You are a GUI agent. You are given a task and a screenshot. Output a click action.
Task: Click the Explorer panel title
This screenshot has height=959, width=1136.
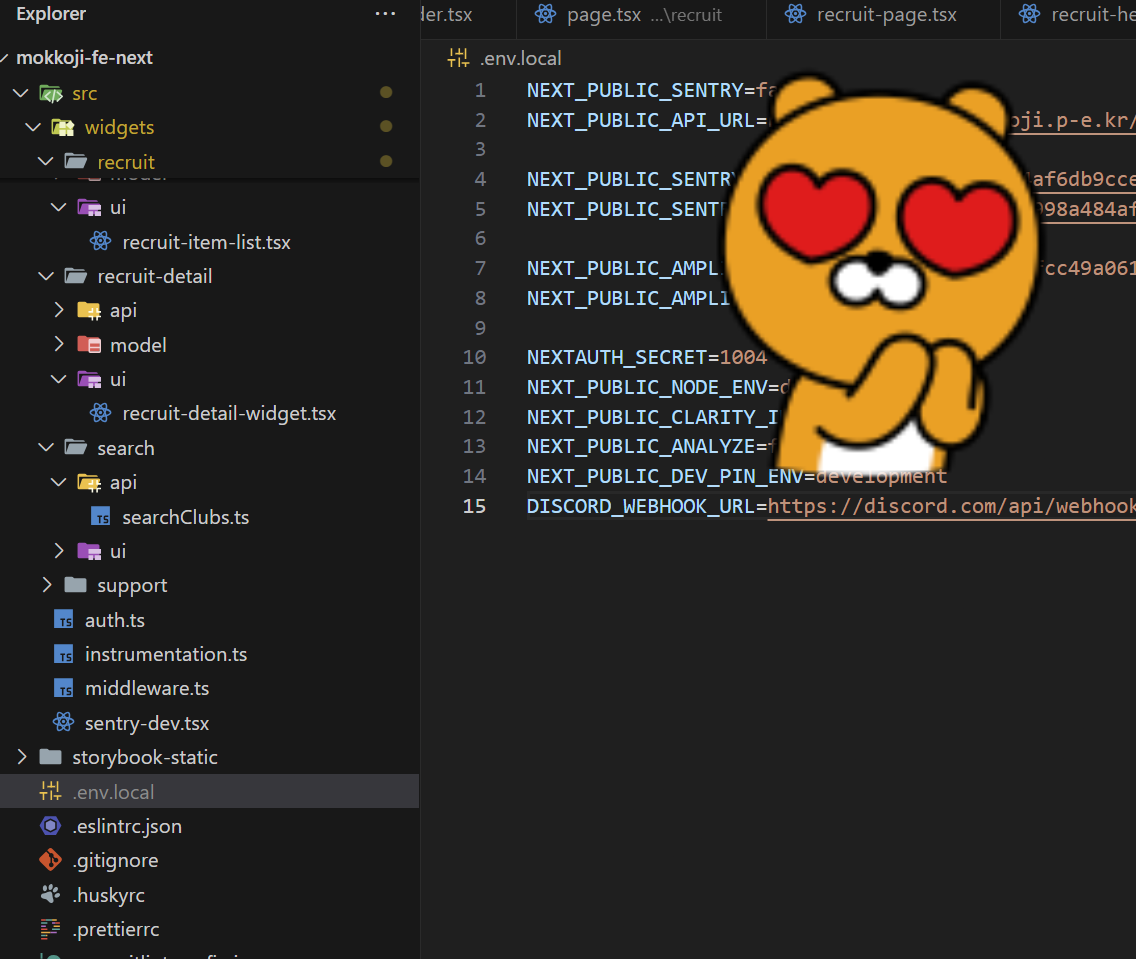[51, 14]
